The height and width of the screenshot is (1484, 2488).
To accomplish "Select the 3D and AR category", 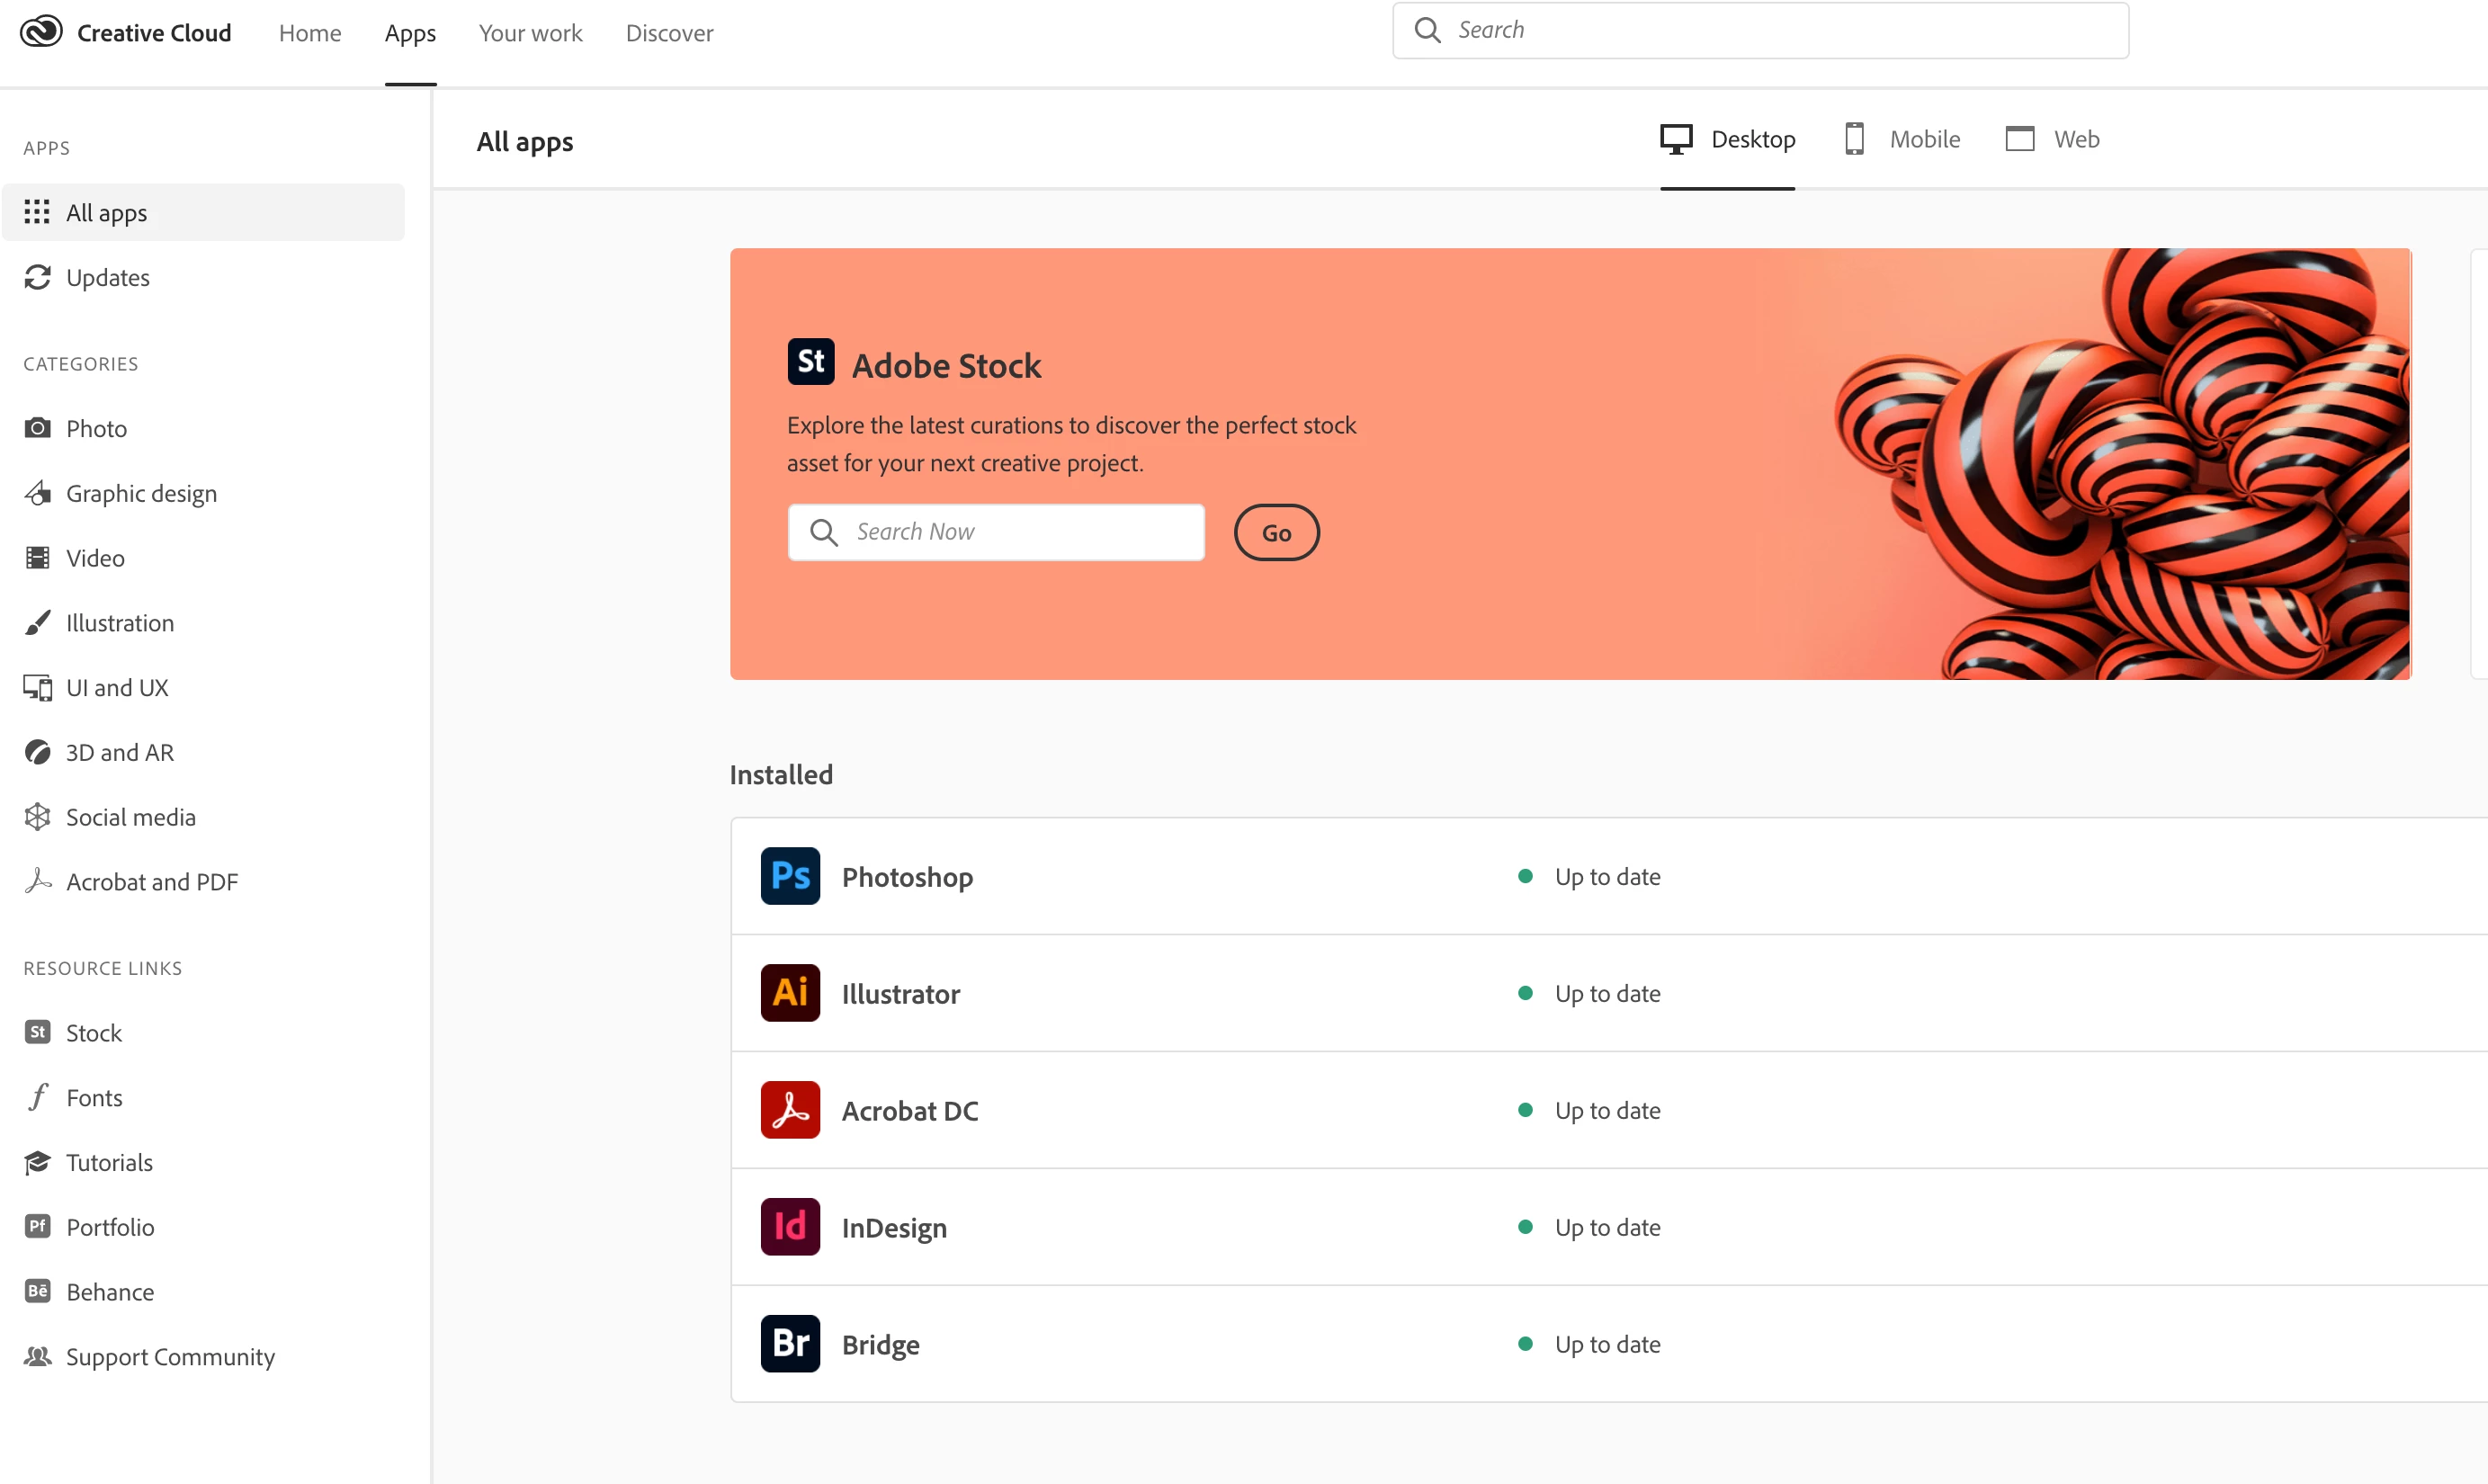I will (119, 752).
